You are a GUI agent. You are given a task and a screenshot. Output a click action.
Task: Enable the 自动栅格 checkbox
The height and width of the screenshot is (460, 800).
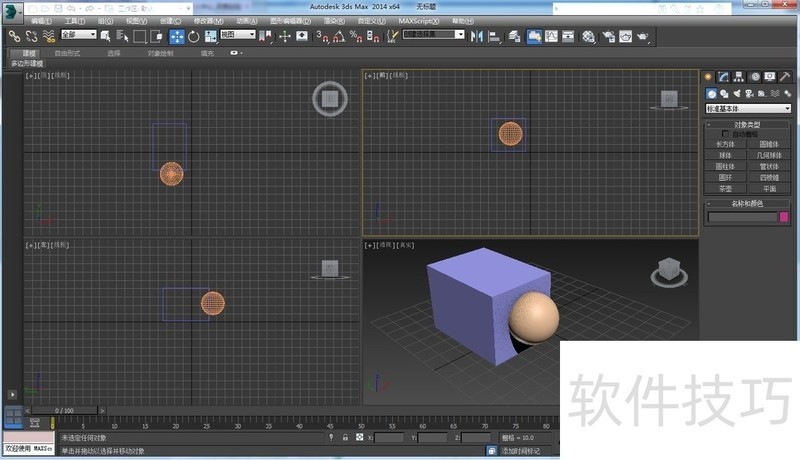[x=726, y=133]
